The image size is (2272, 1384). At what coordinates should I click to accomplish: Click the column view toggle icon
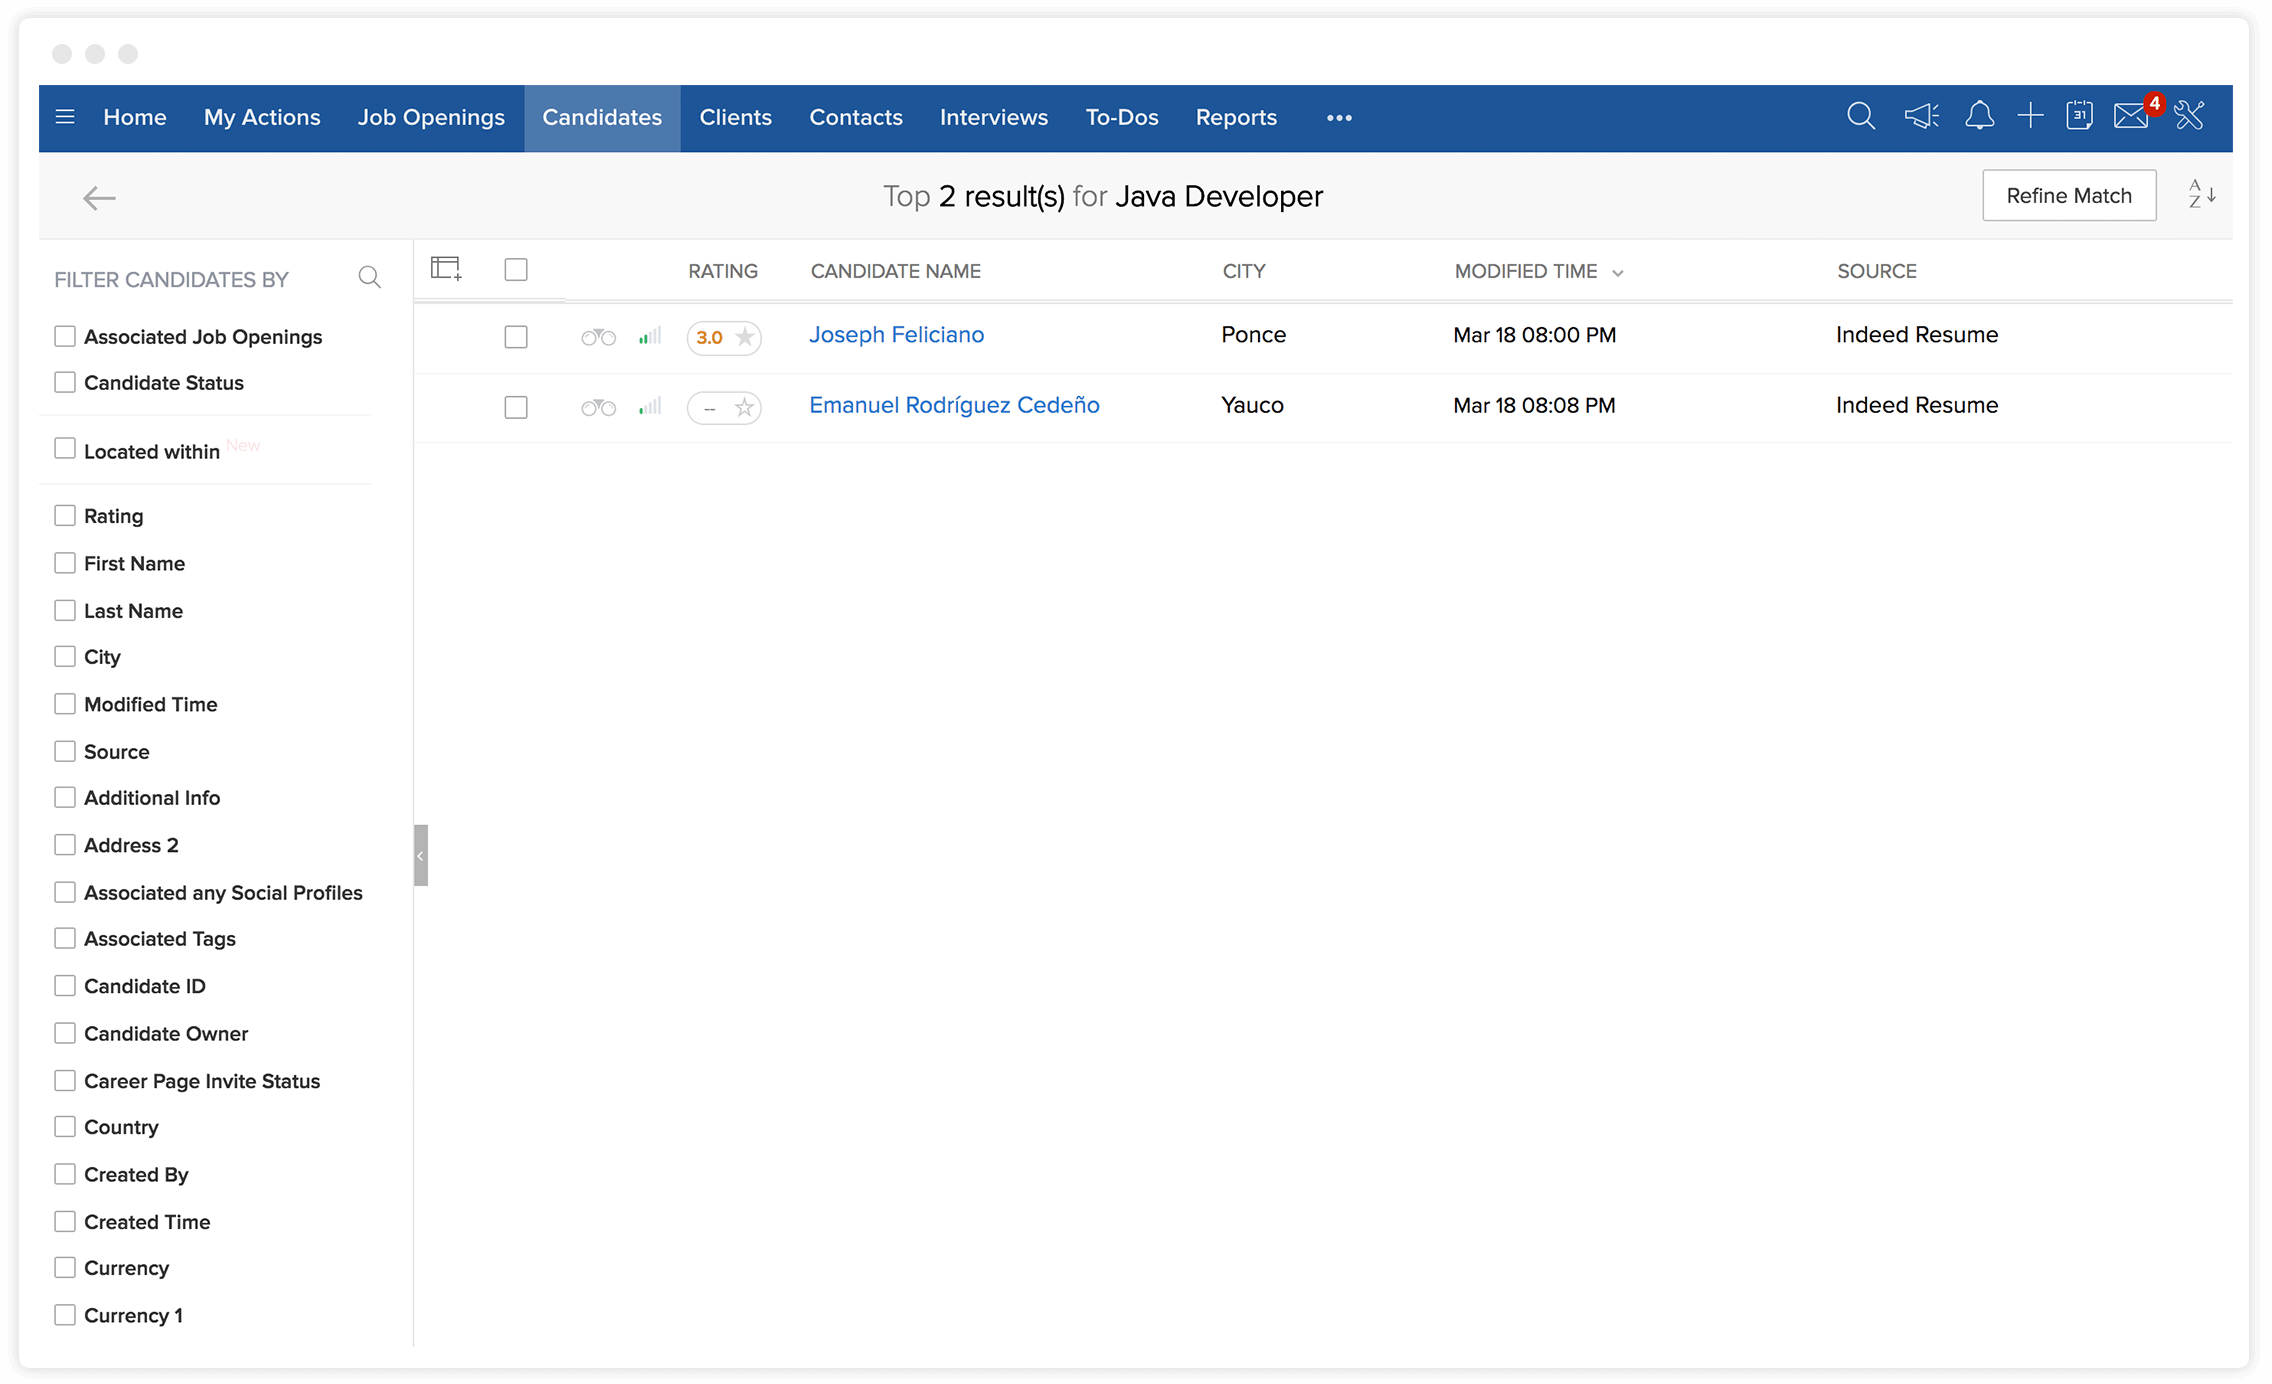[x=448, y=269]
